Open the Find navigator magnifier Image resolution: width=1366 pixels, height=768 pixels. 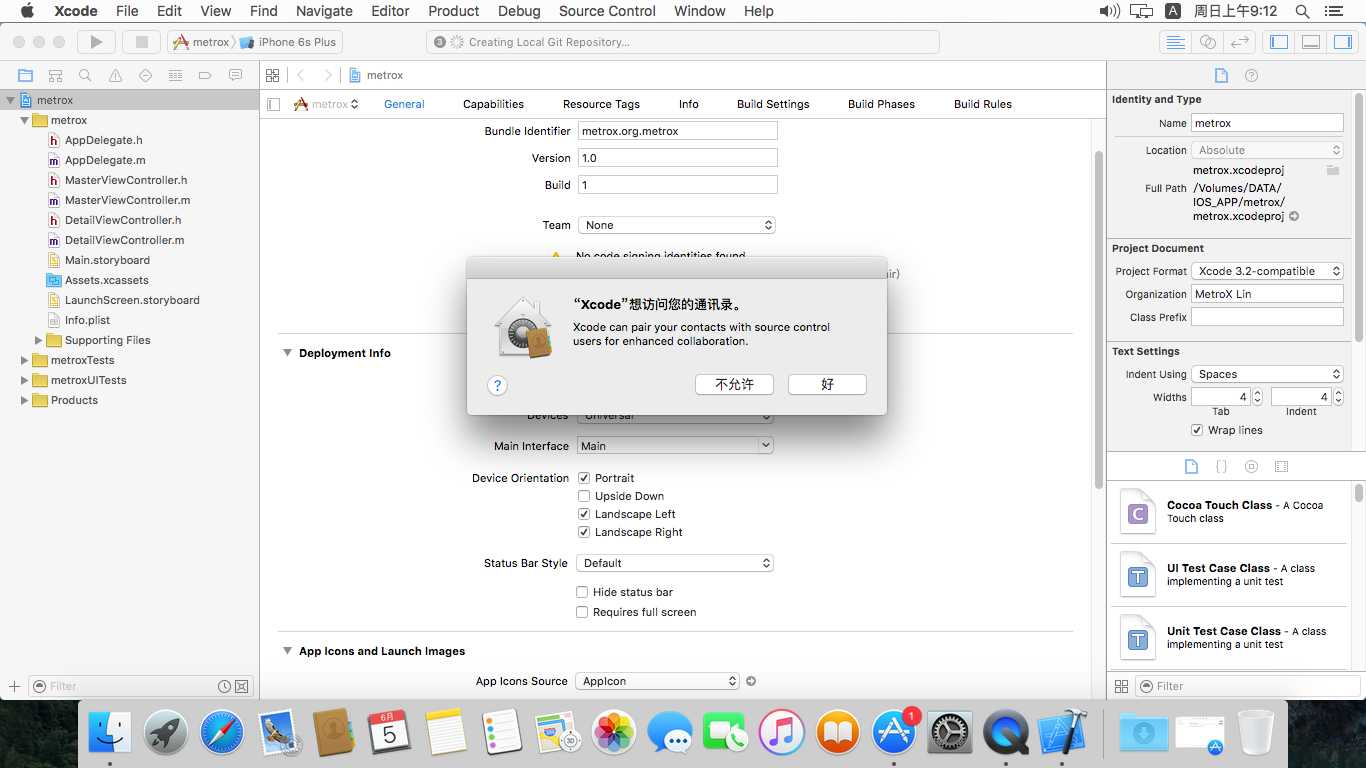click(85, 75)
